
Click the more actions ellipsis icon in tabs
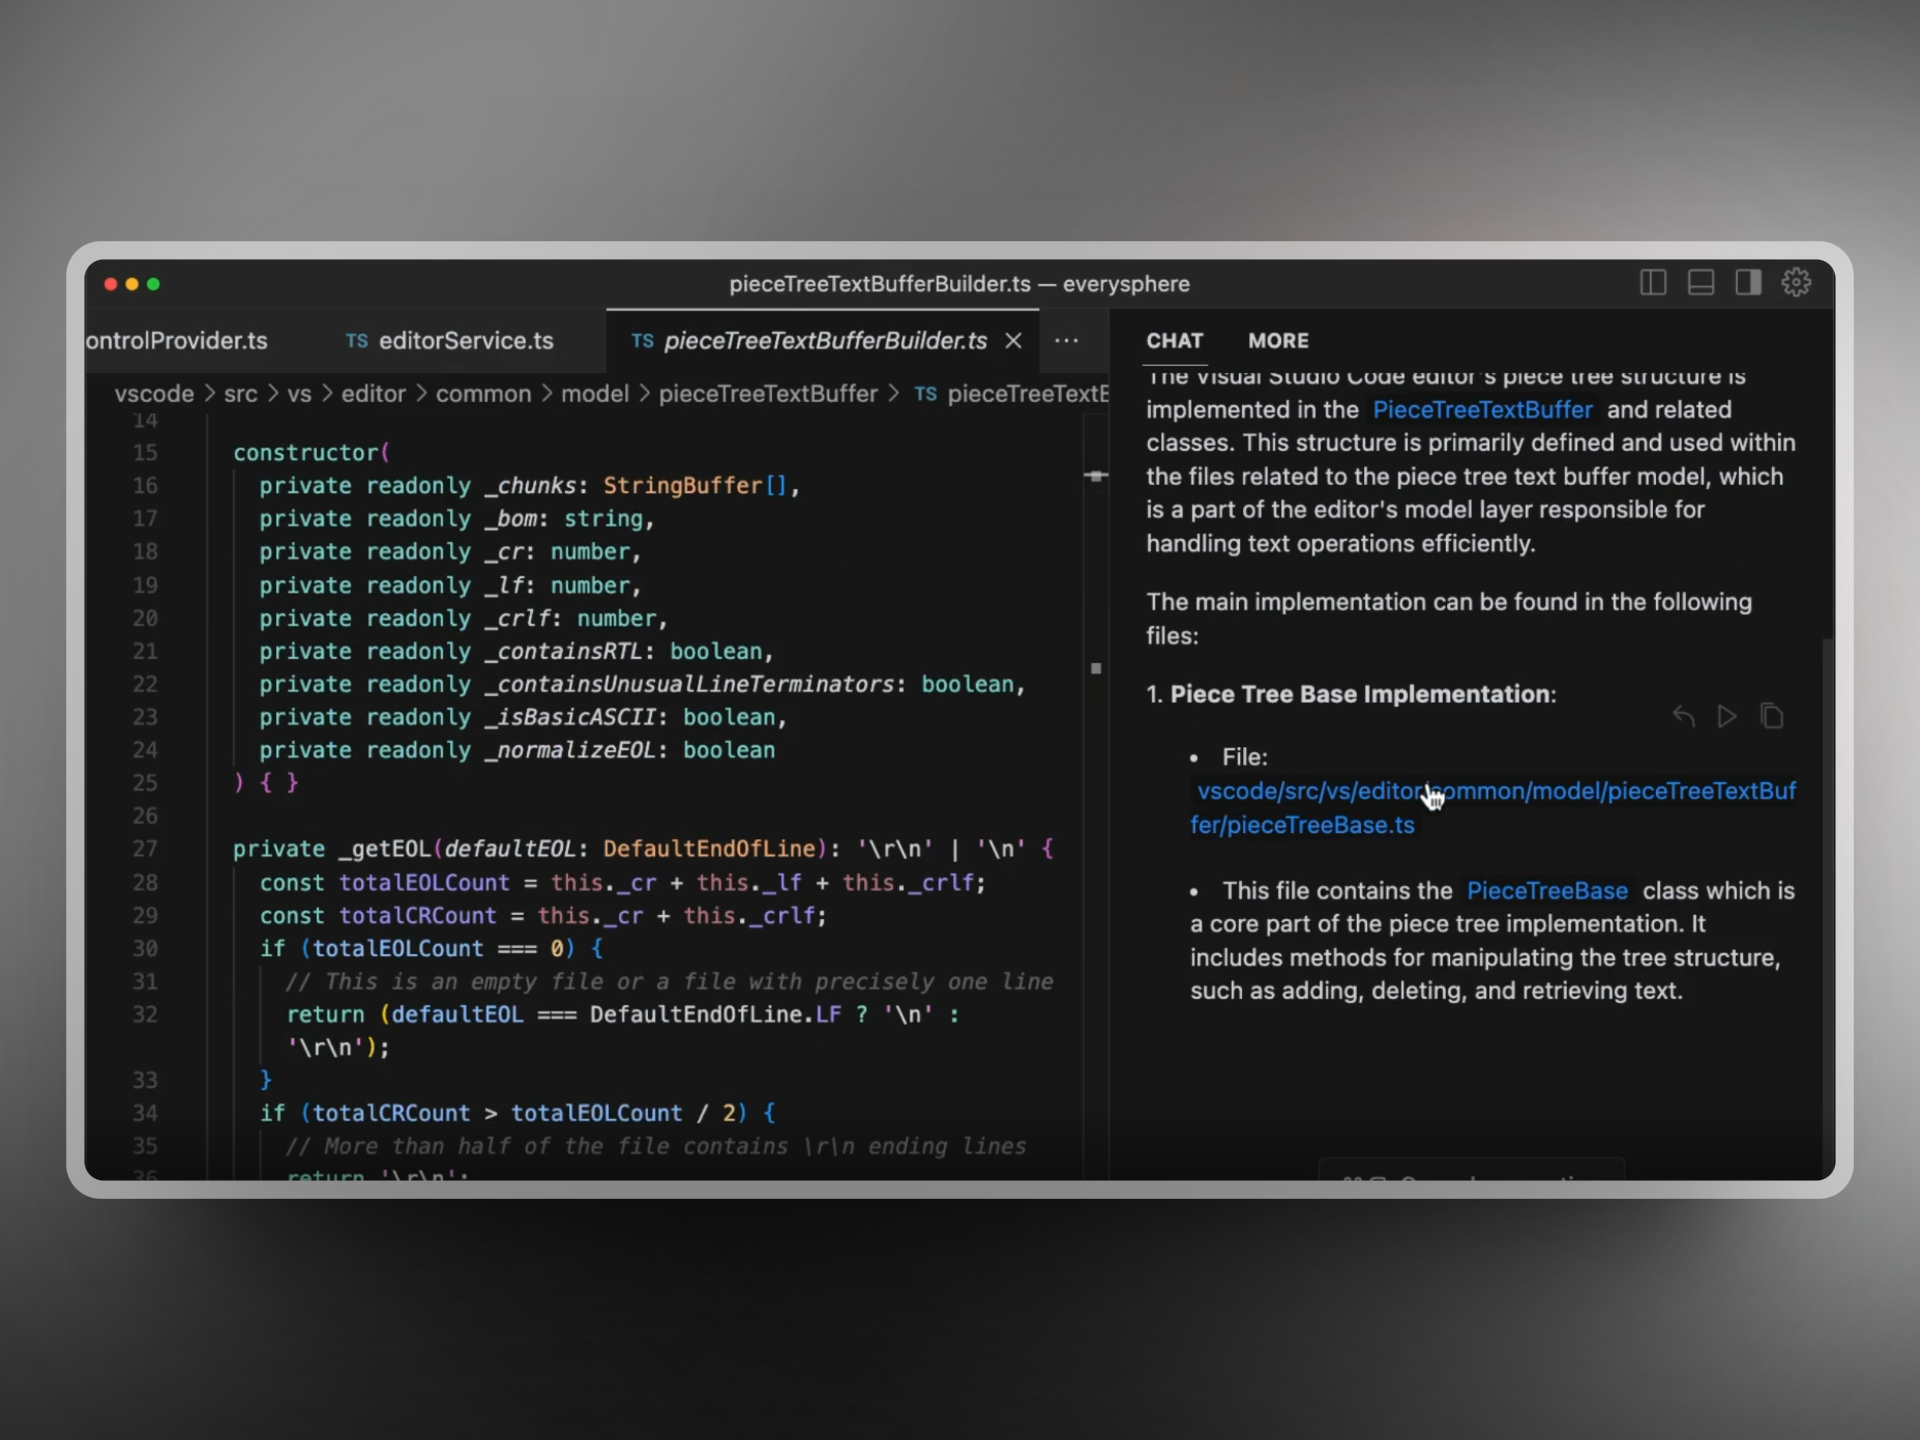click(x=1066, y=340)
